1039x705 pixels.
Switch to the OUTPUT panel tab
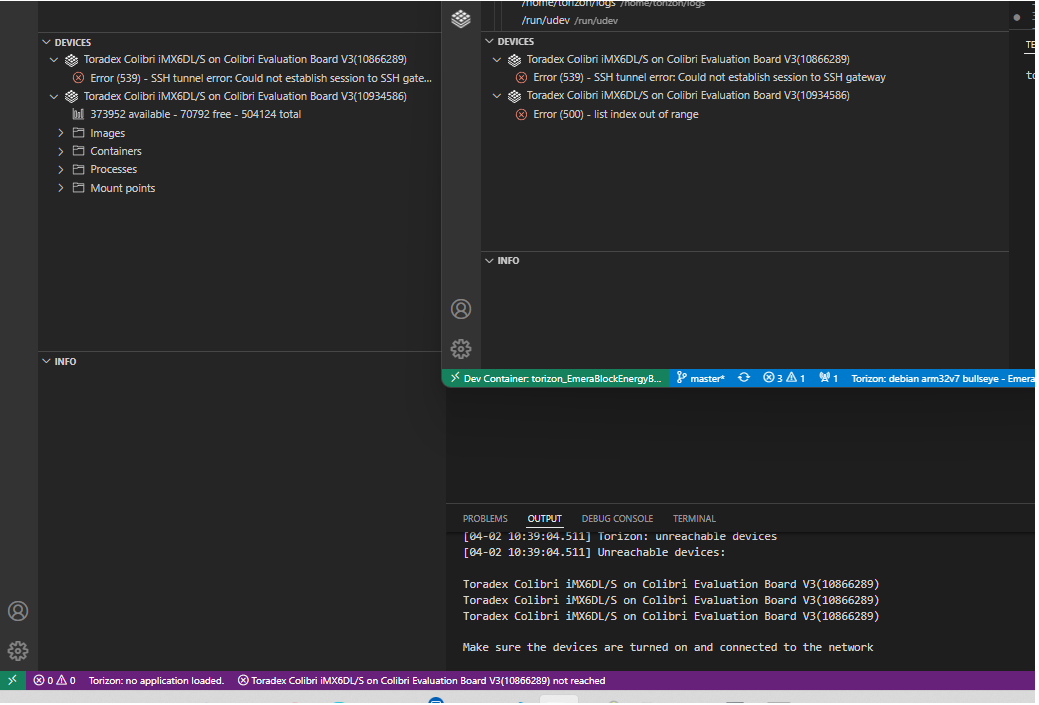click(x=545, y=519)
